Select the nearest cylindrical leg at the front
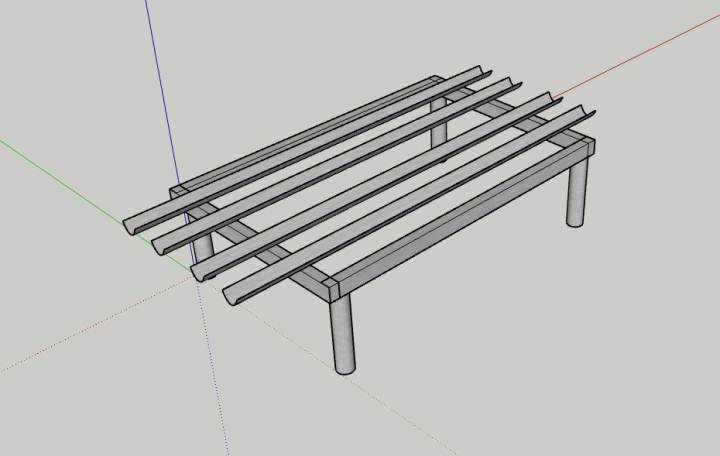 click(342, 332)
